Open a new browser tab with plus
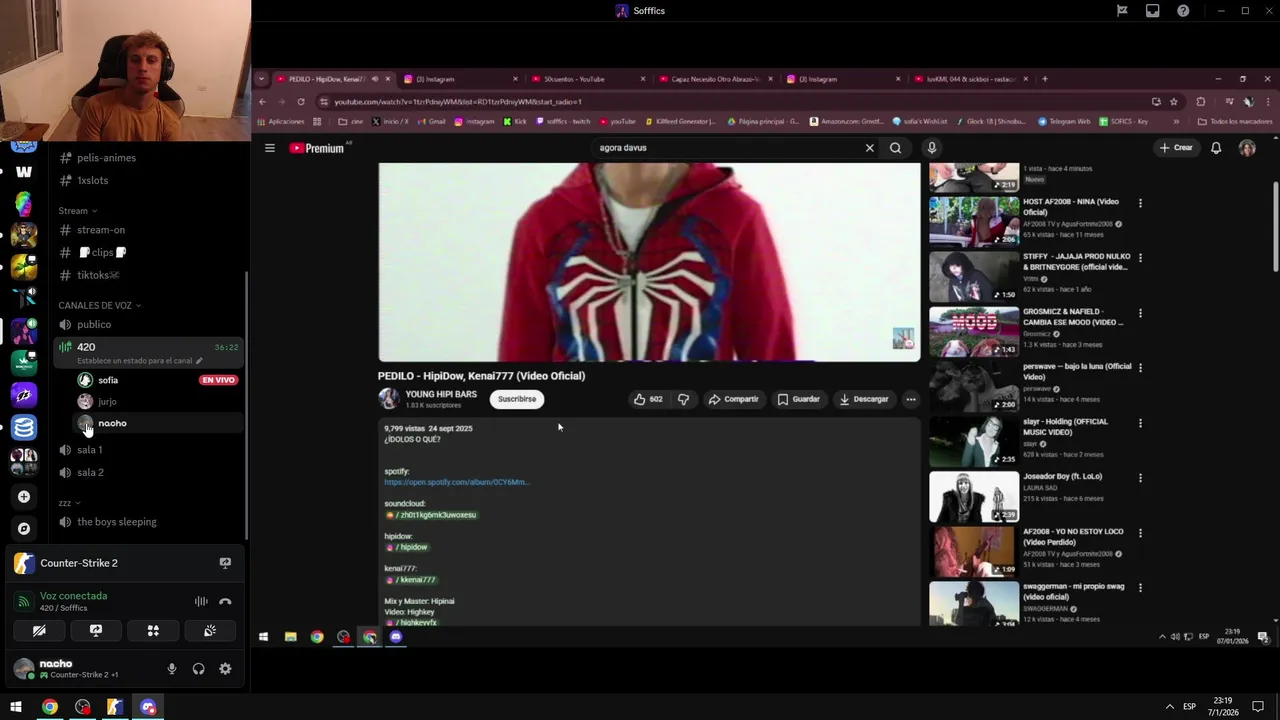Image resolution: width=1280 pixels, height=720 pixels. coord(1045,79)
